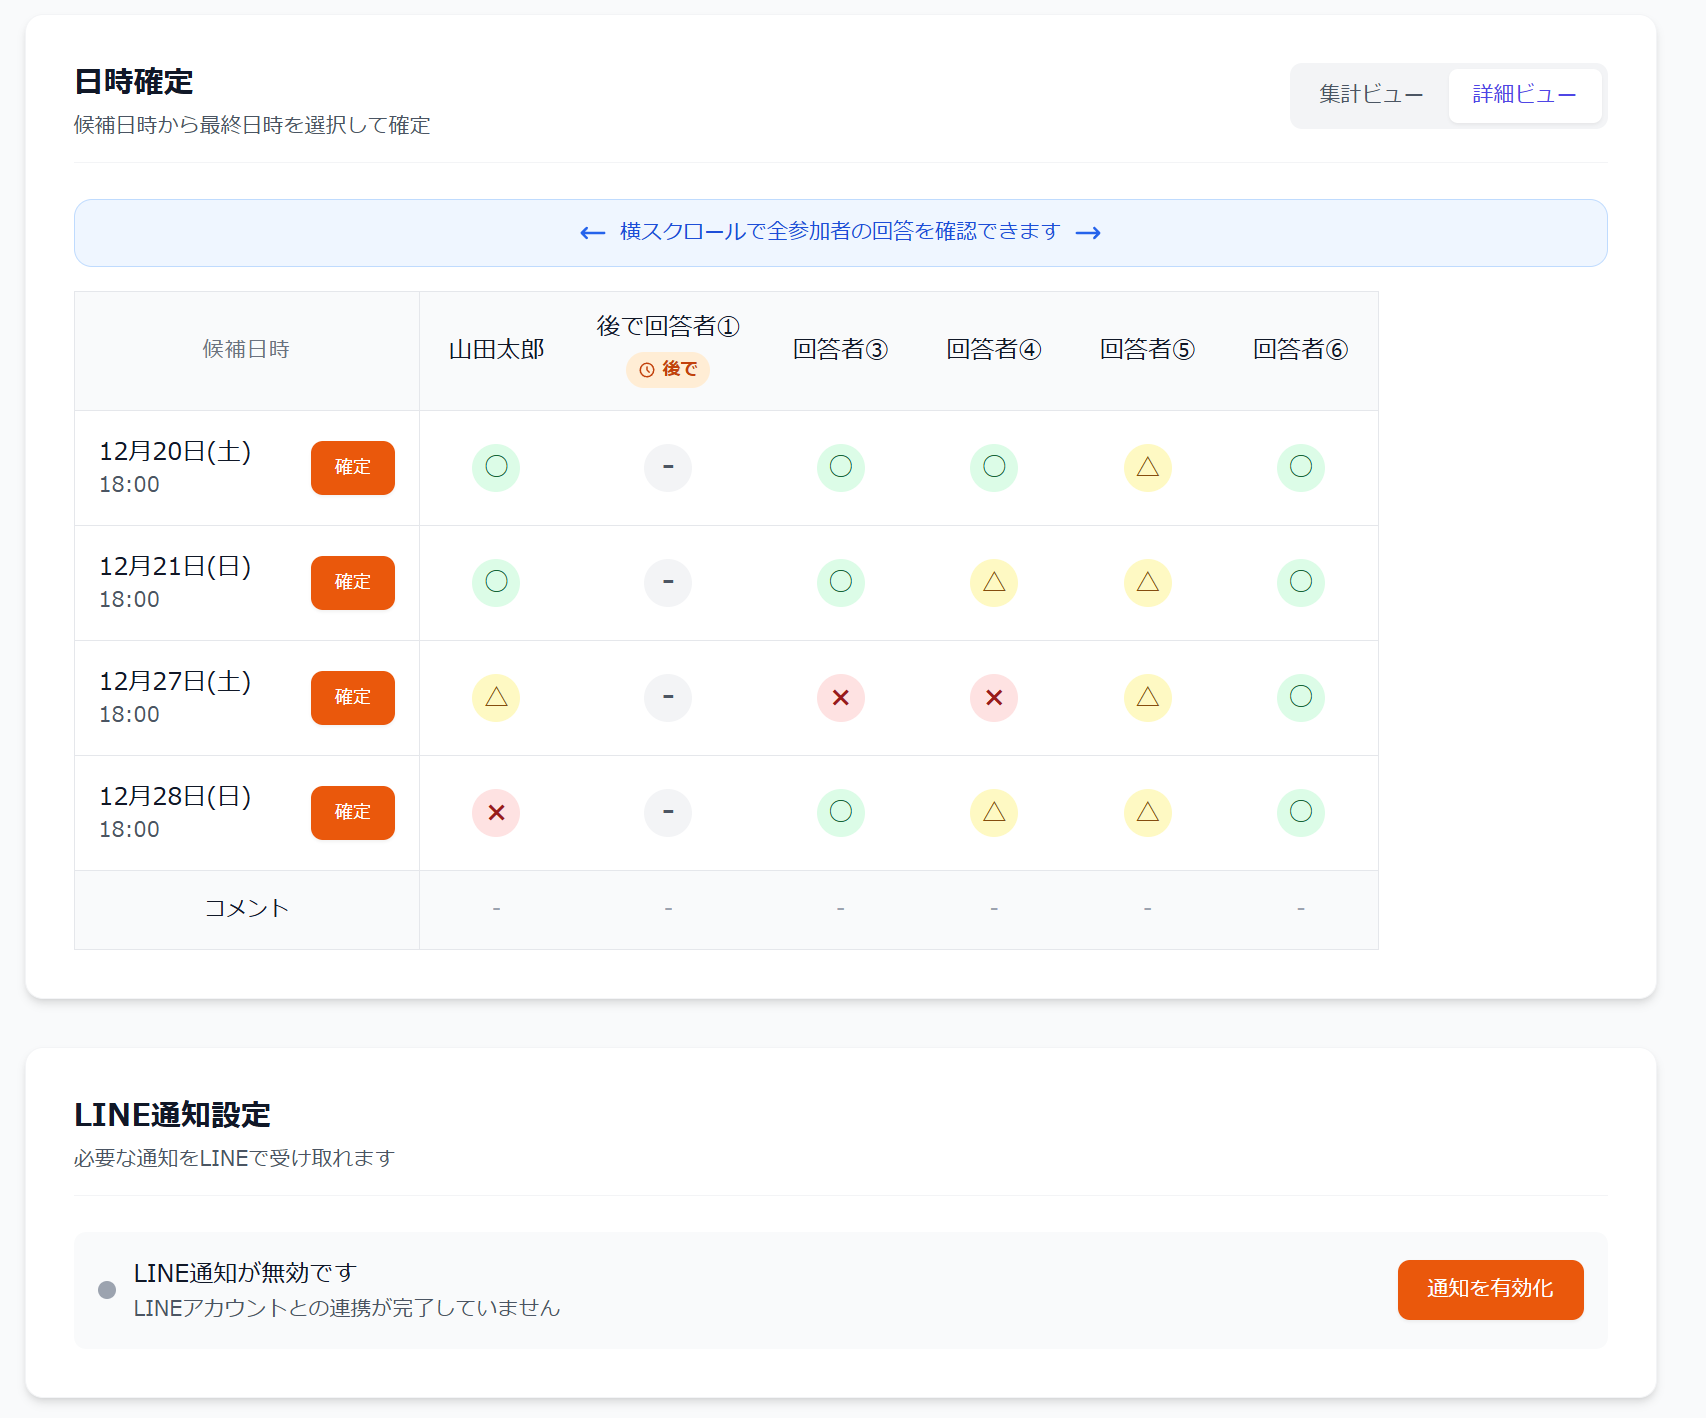Confirm the 12月27日(土) 18:00 date
This screenshot has width=1706, height=1418.
pos(352,697)
